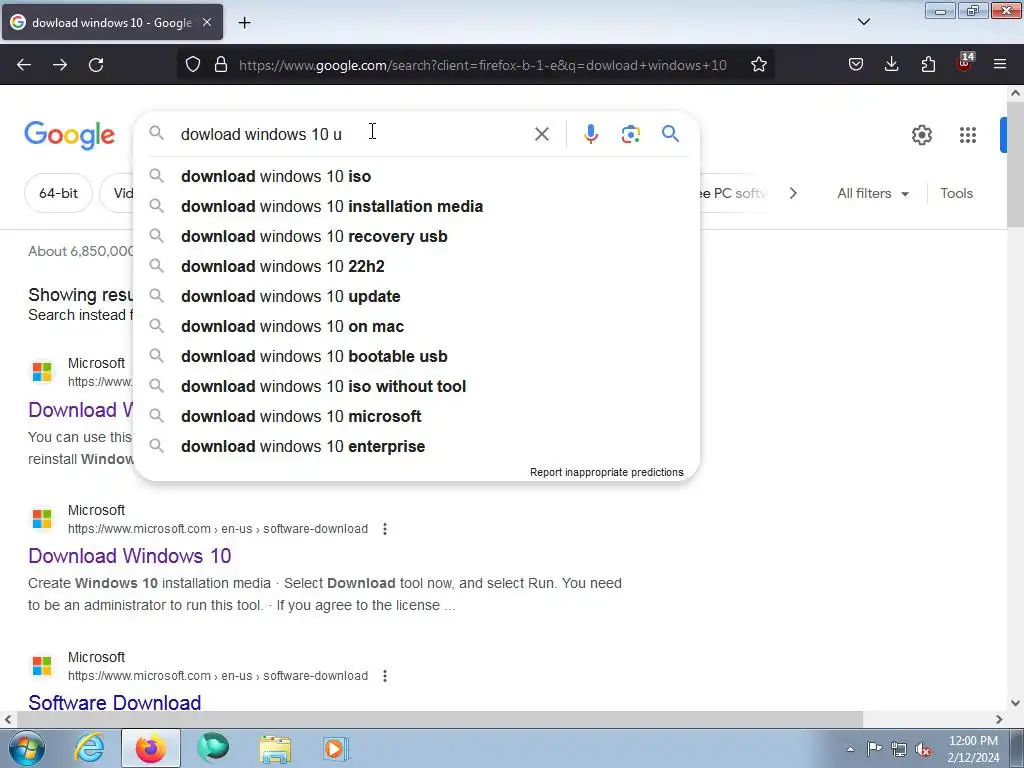Choose suggestion download windows 10 bootable usb

click(416, 357)
